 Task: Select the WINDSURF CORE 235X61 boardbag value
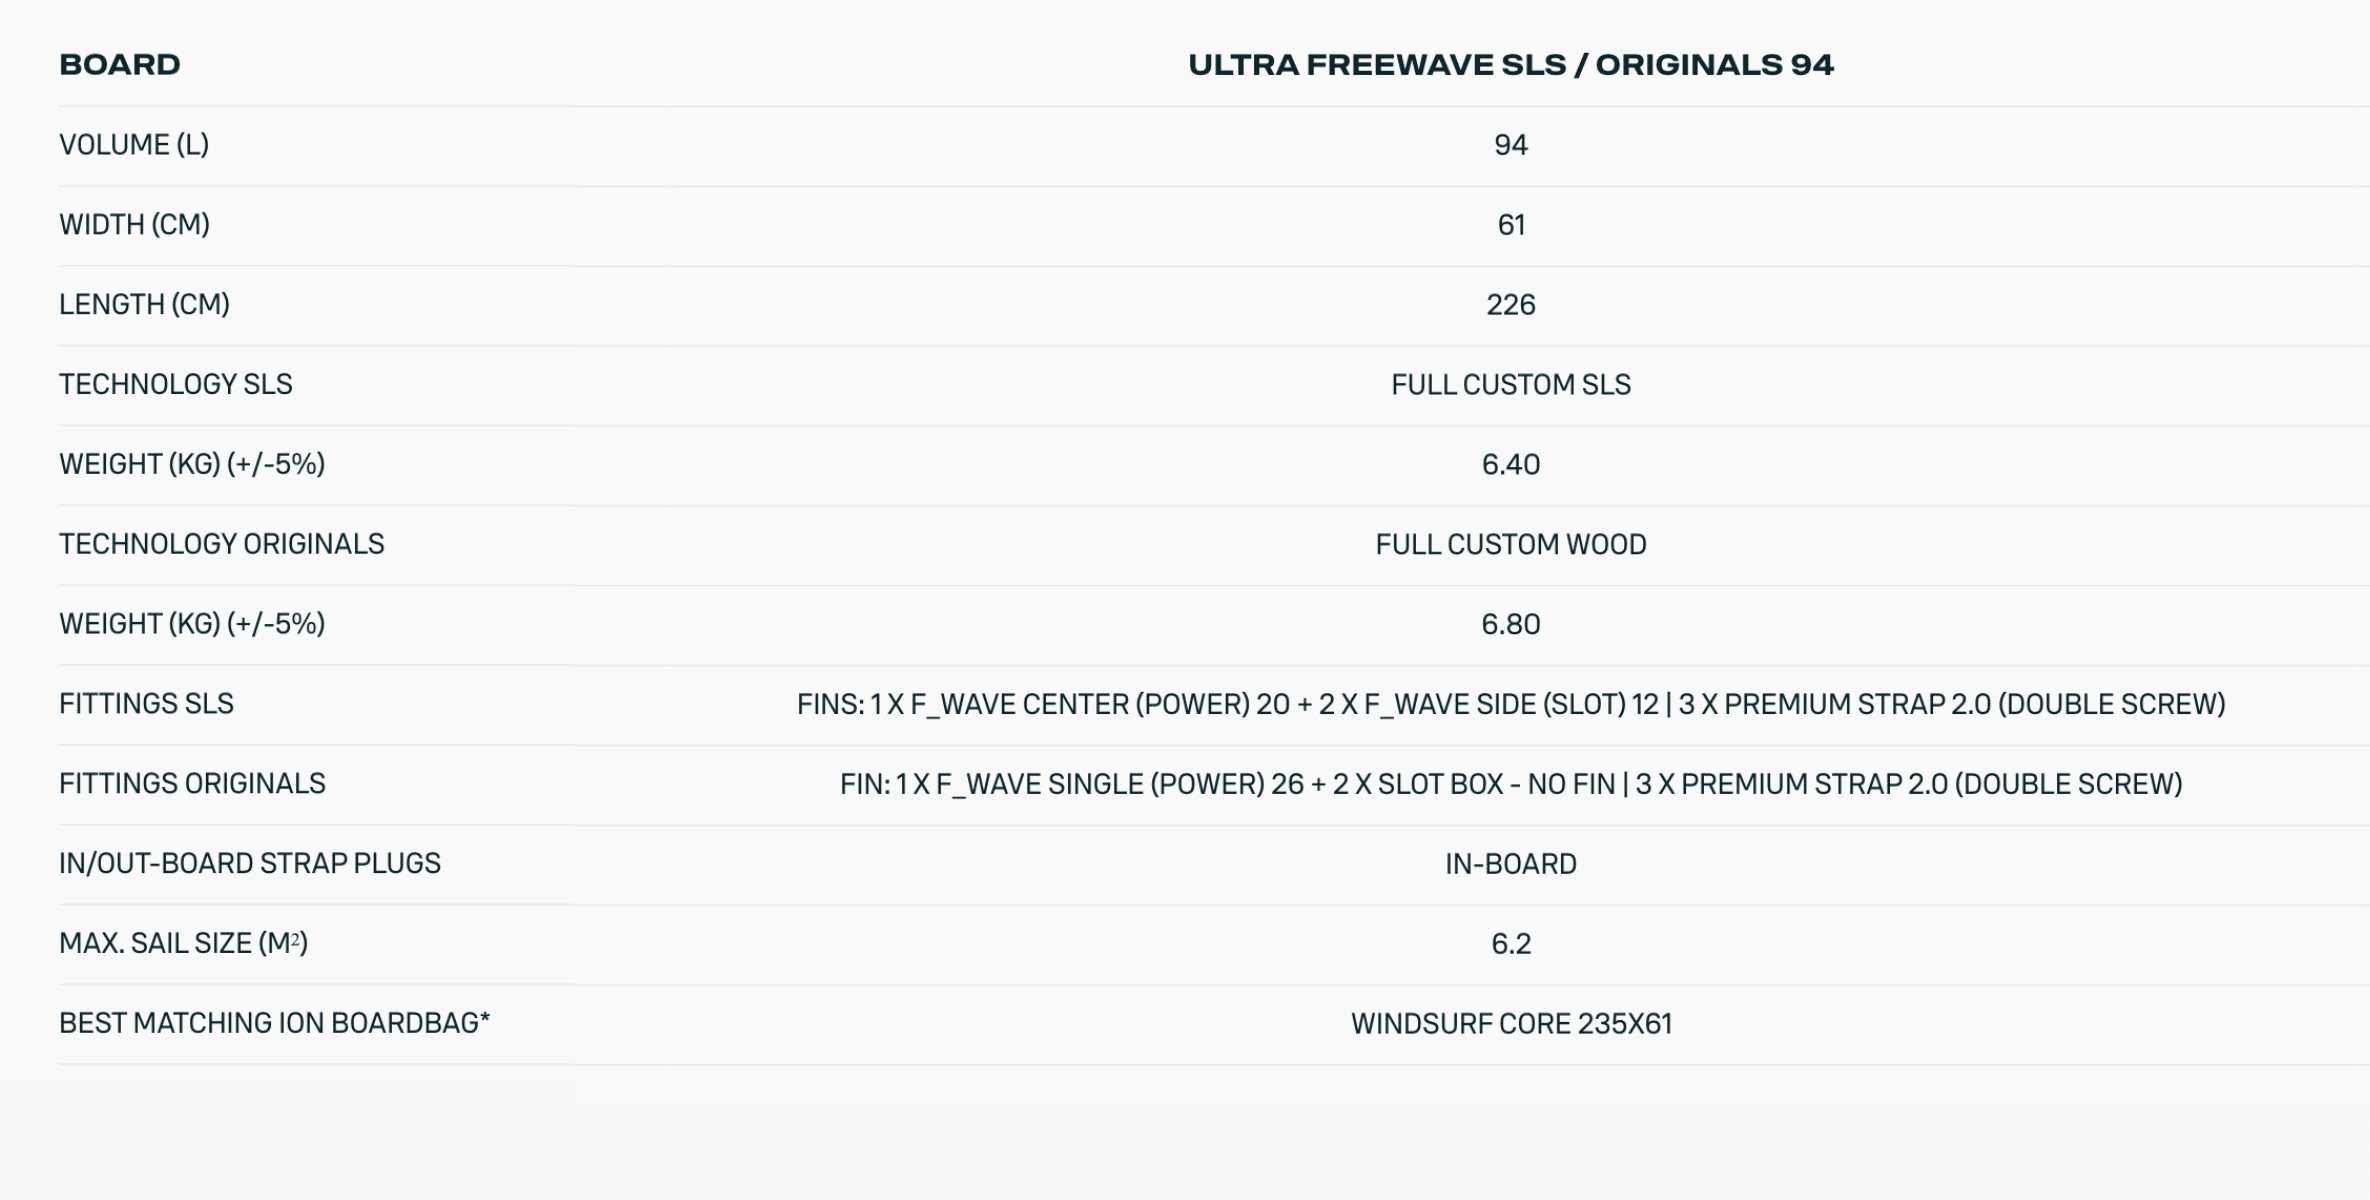click(x=1510, y=1024)
